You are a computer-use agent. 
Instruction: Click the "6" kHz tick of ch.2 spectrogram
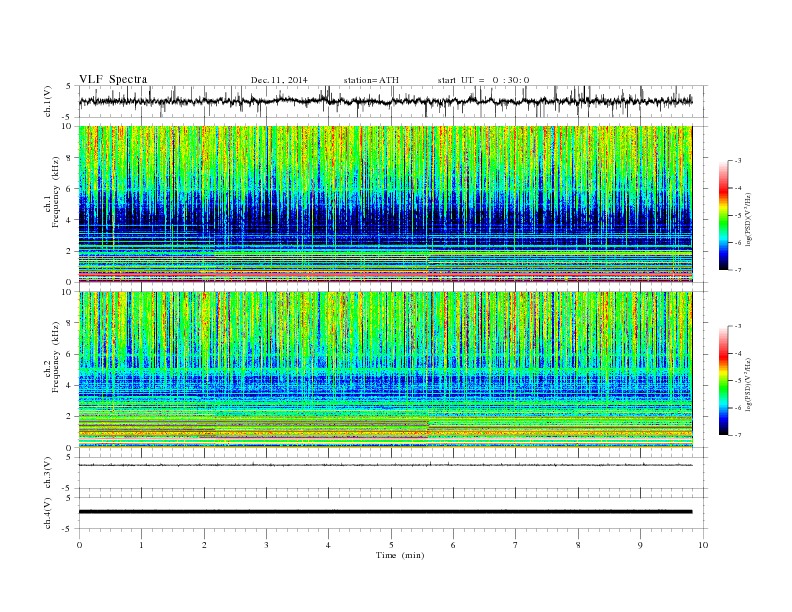coord(70,354)
